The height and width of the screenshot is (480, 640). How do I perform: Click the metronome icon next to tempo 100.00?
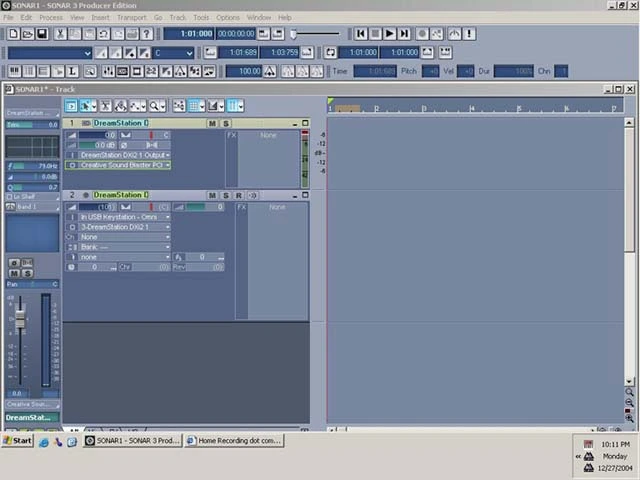(x=269, y=71)
